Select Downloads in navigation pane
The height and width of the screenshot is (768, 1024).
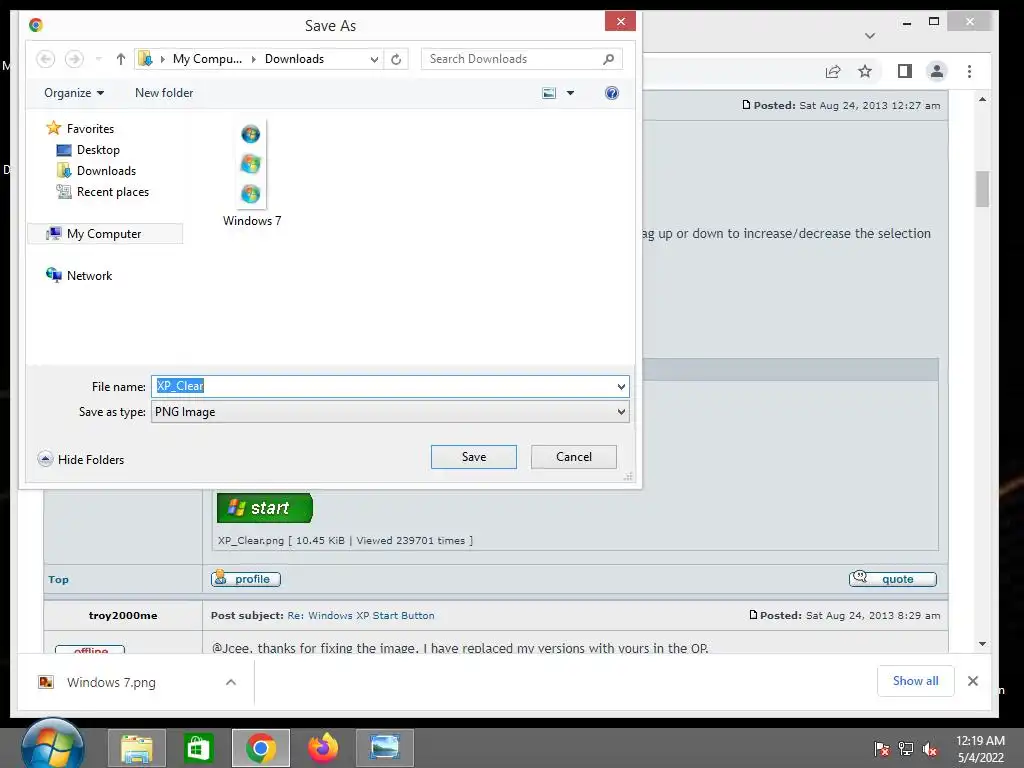(106, 170)
